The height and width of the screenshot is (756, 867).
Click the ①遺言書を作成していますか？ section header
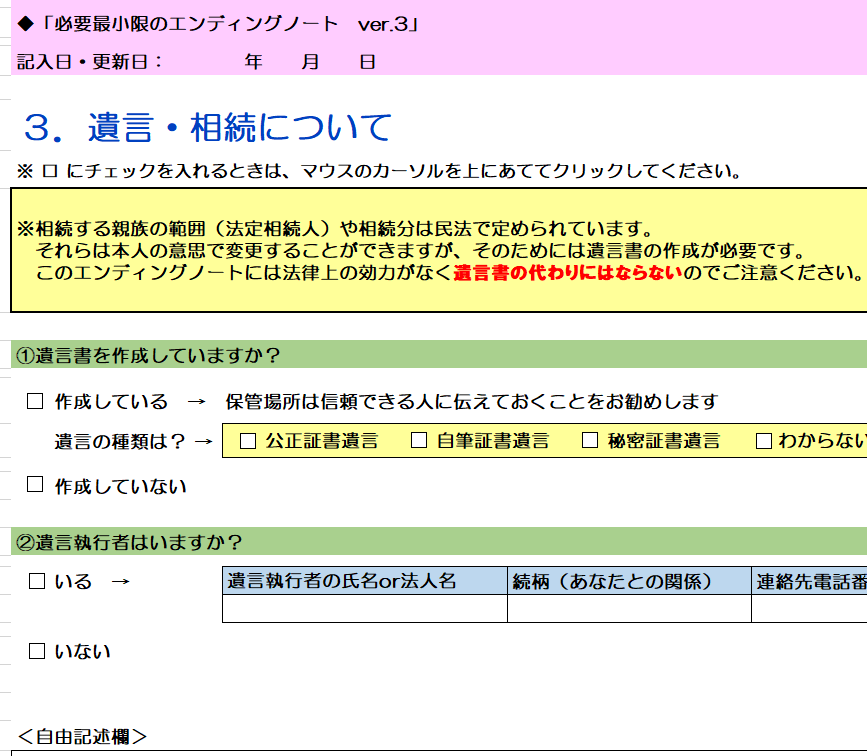click(439, 354)
